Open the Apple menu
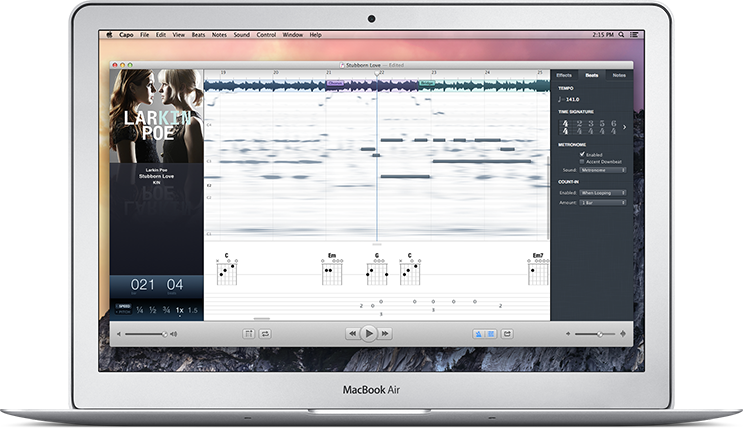Viewport: 743px width, 429px height. (109, 35)
